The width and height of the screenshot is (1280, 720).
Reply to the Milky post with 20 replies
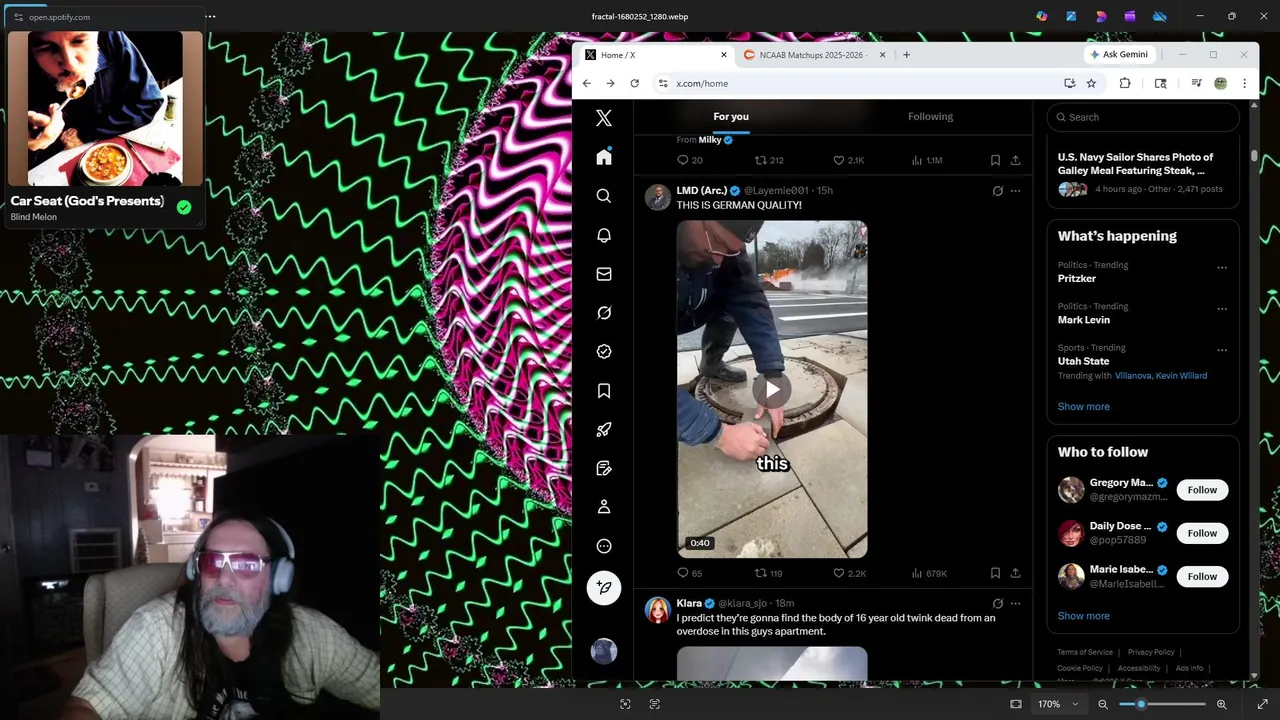pos(683,160)
